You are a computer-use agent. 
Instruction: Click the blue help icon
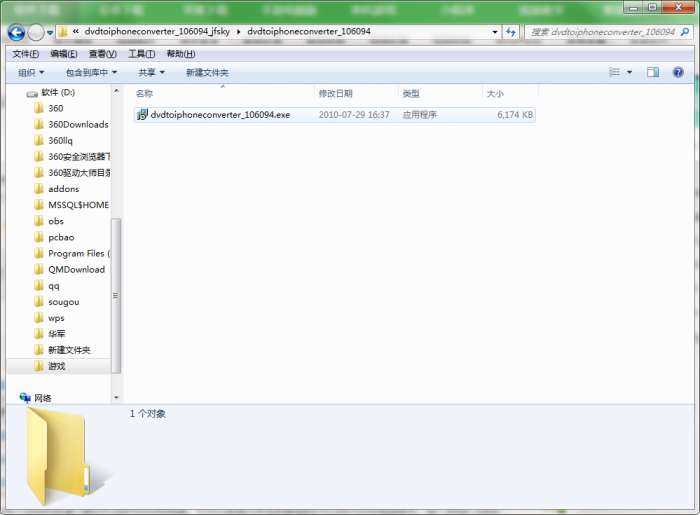point(678,72)
